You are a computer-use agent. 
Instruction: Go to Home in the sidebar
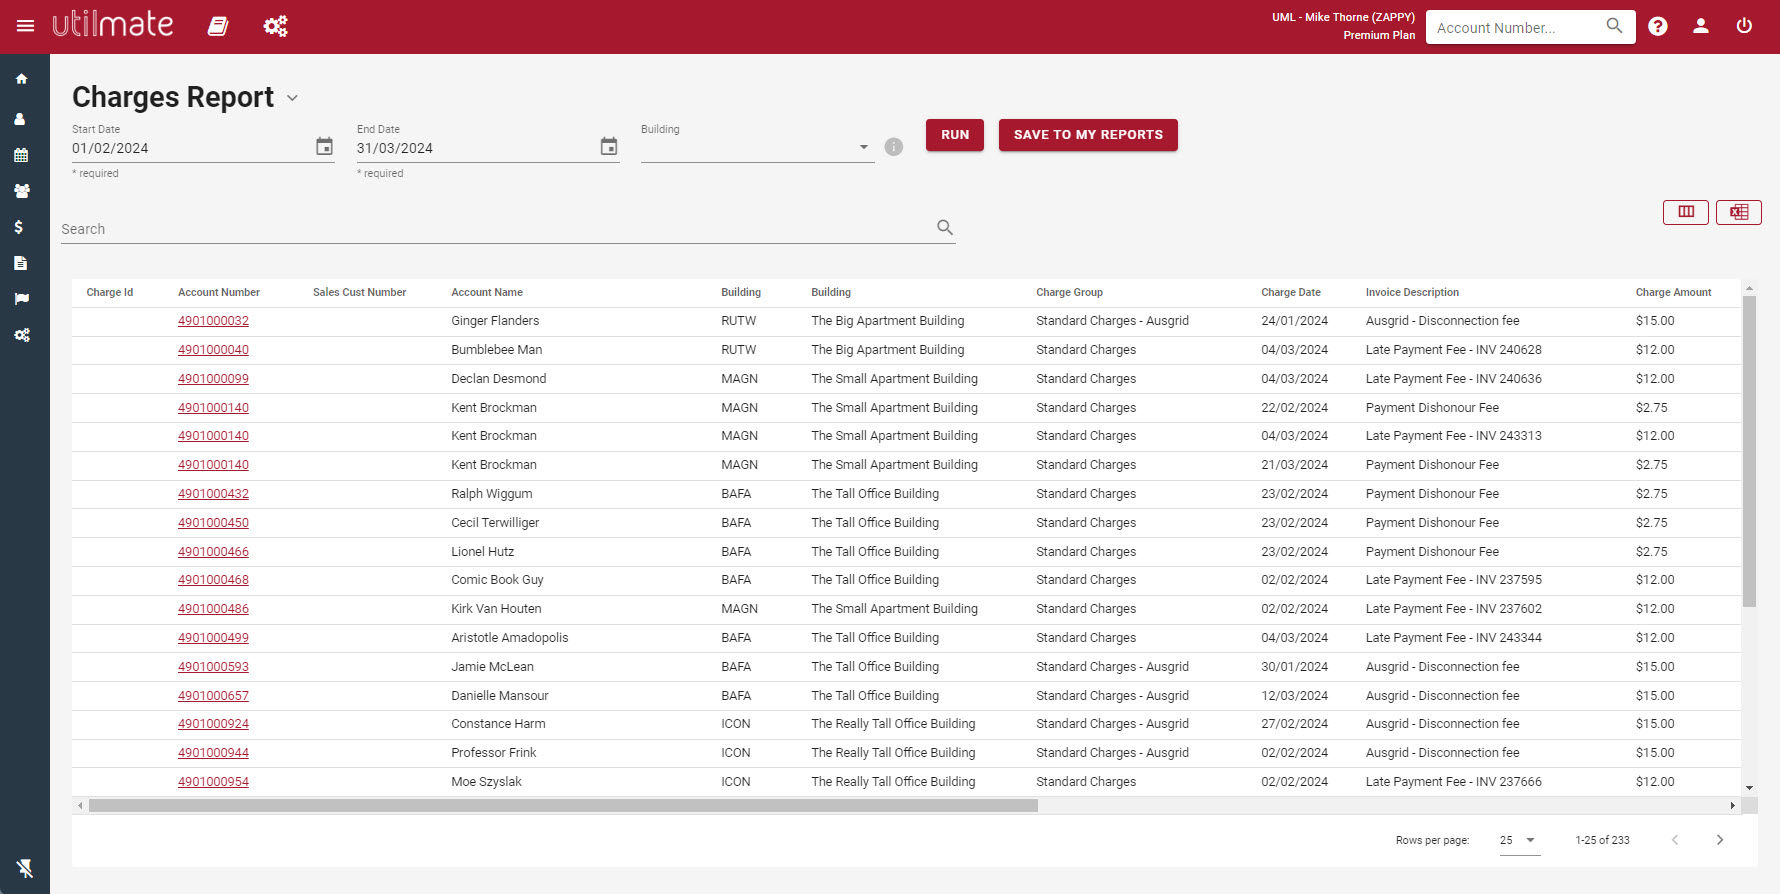21,79
